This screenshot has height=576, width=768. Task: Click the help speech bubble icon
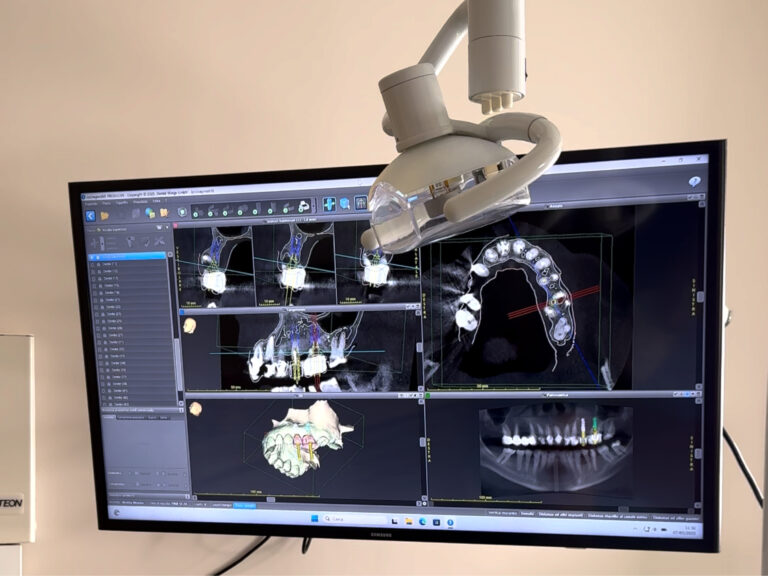695,179
